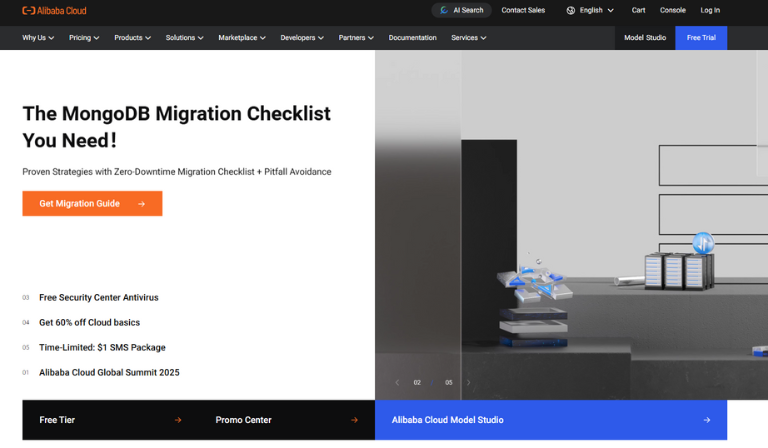This screenshot has height=448, width=768.
Task: Expand the Solutions menu
Action: pyautogui.click(x=185, y=38)
